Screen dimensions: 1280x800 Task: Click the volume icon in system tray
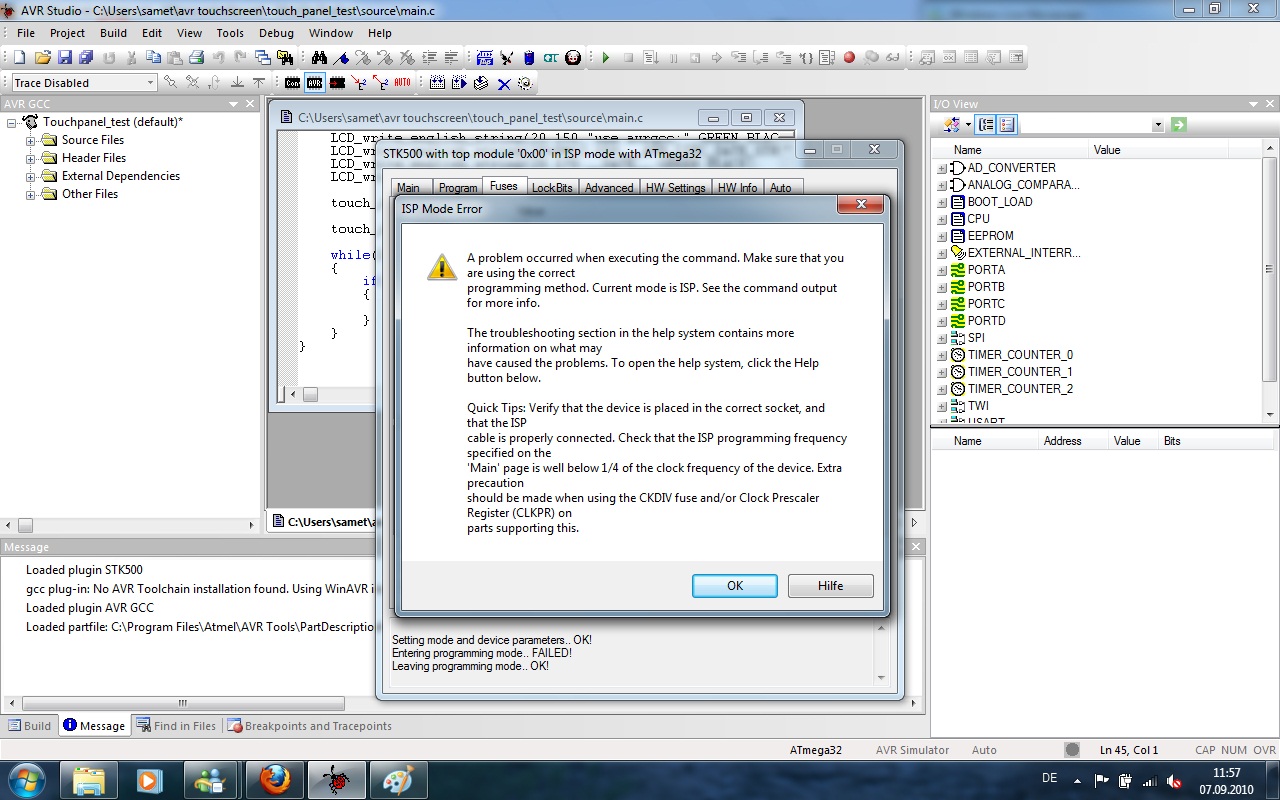coord(1174,781)
